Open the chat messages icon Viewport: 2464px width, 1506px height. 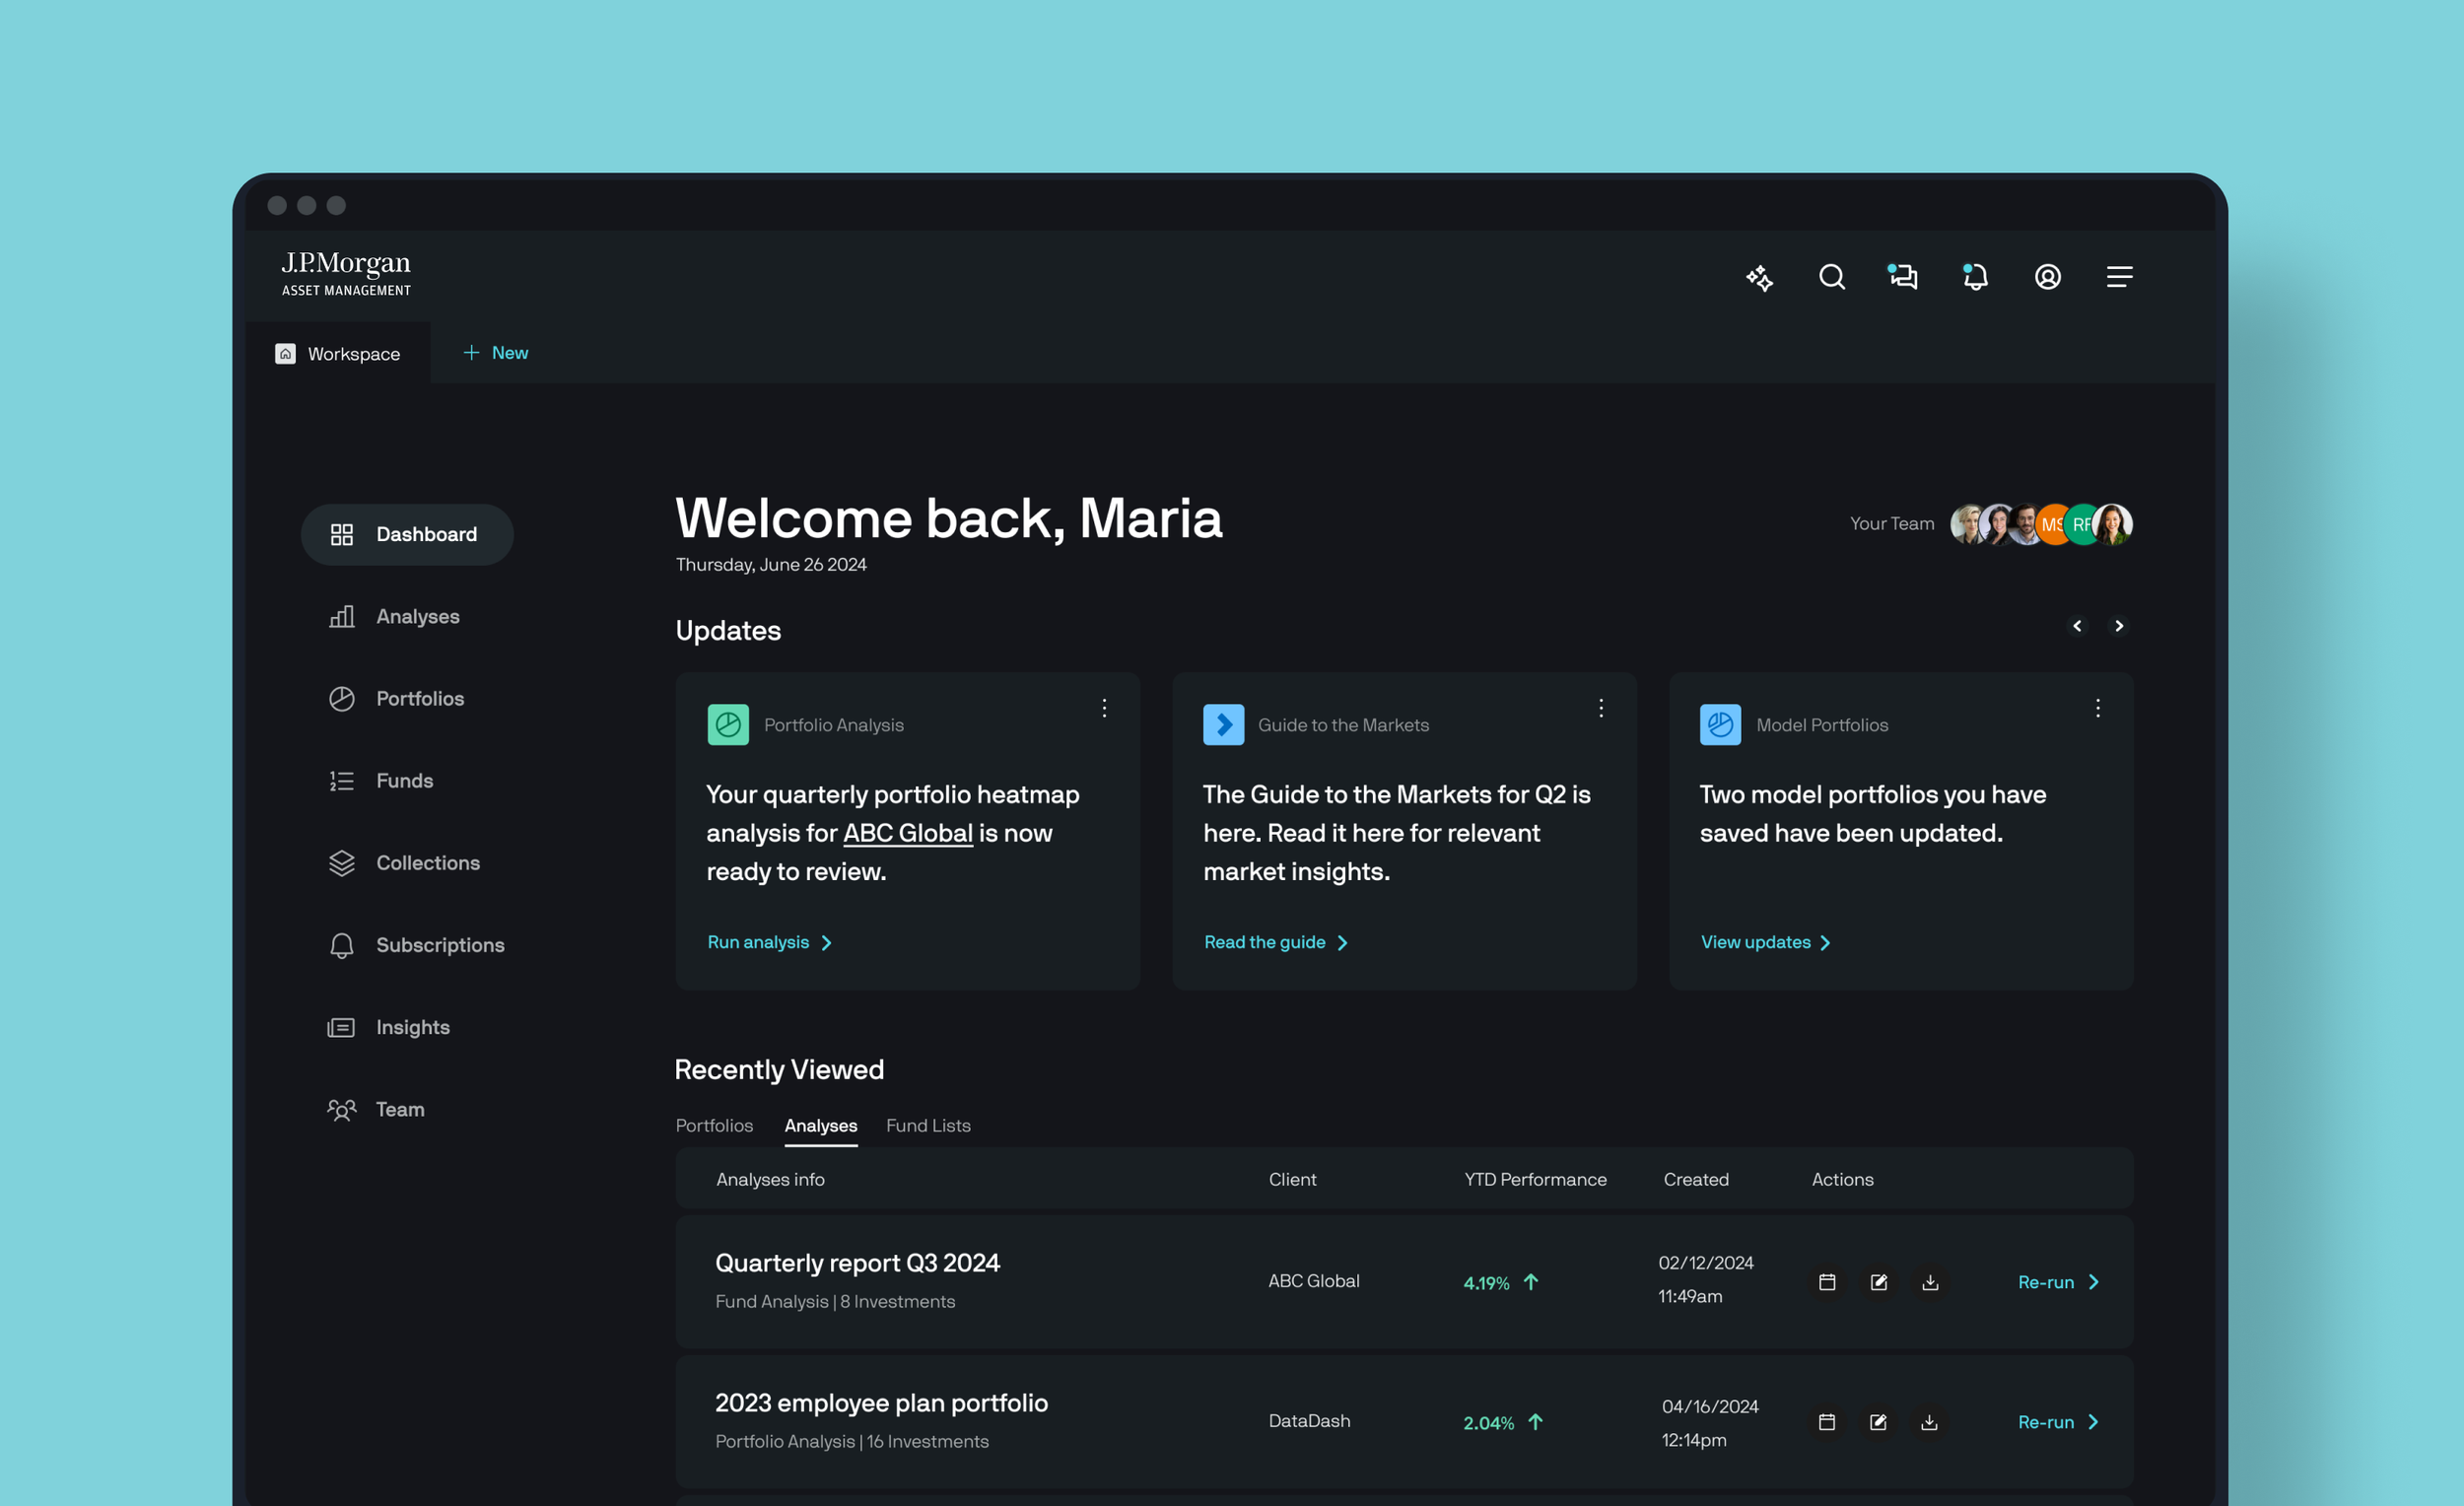[x=1902, y=277]
